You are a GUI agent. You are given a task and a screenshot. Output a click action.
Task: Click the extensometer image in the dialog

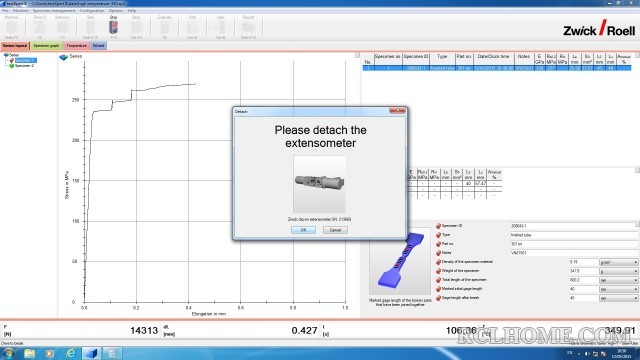[320, 184]
